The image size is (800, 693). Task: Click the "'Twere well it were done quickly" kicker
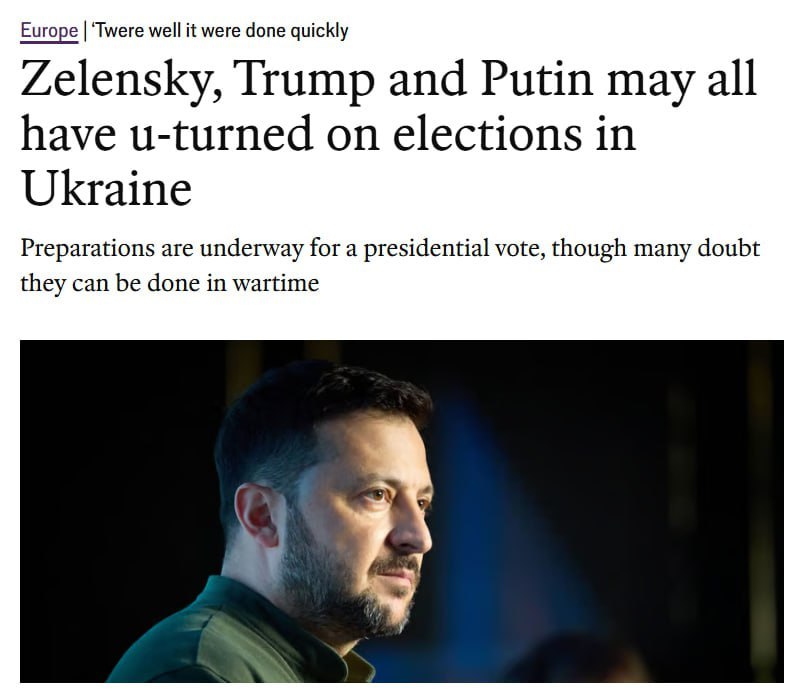[x=220, y=30]
